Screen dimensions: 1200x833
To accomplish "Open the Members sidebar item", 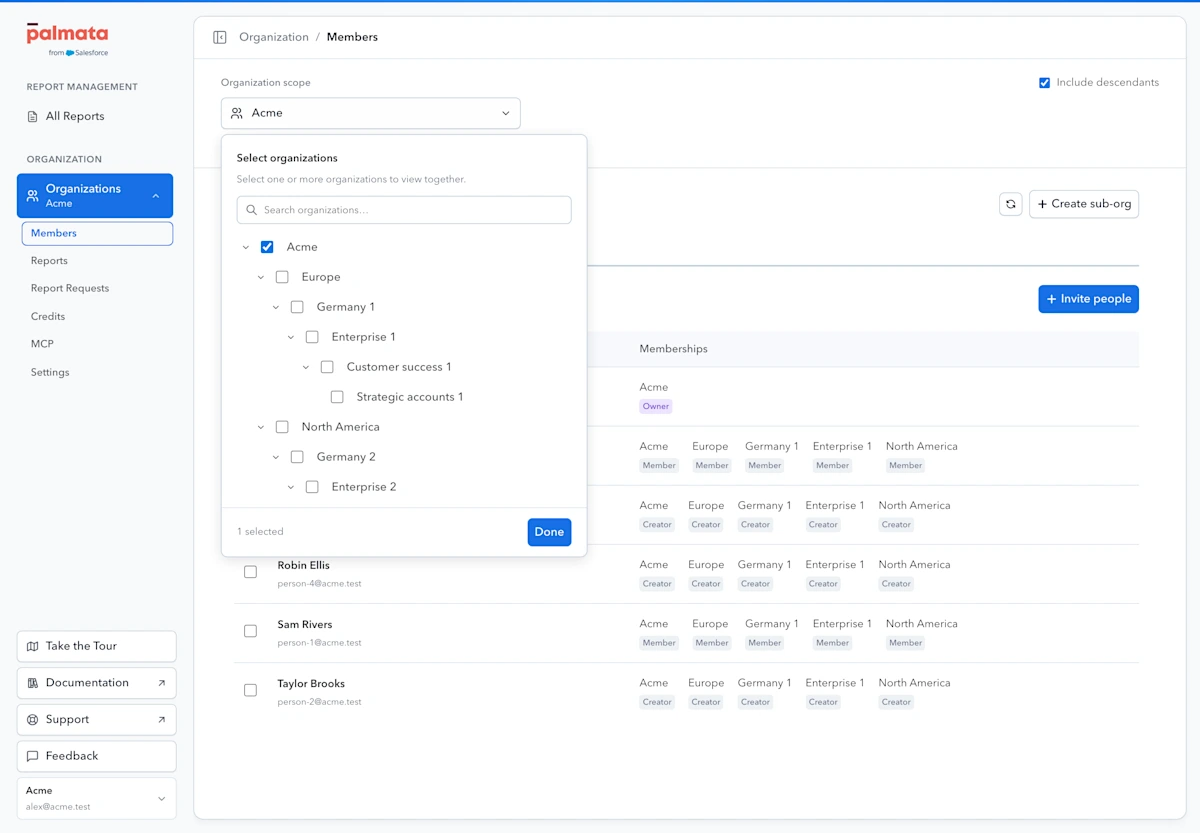I will [x=97, y=233].
